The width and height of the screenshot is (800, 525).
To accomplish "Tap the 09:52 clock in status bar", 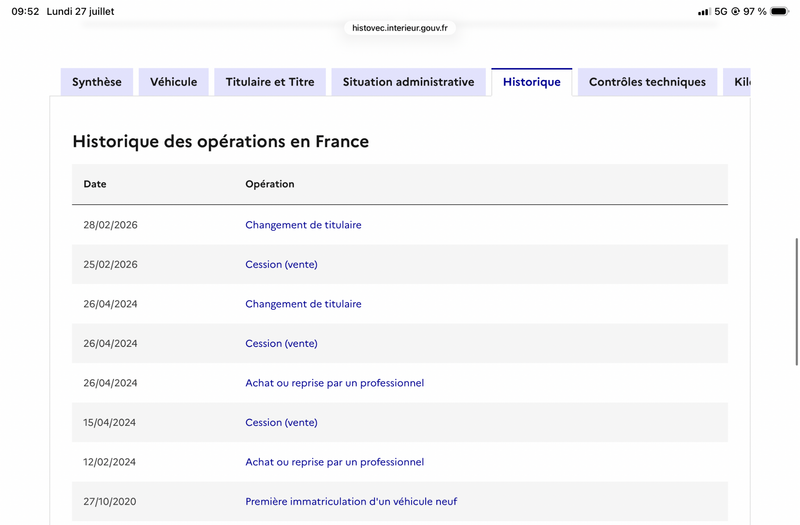I will (x=25, y=11).
